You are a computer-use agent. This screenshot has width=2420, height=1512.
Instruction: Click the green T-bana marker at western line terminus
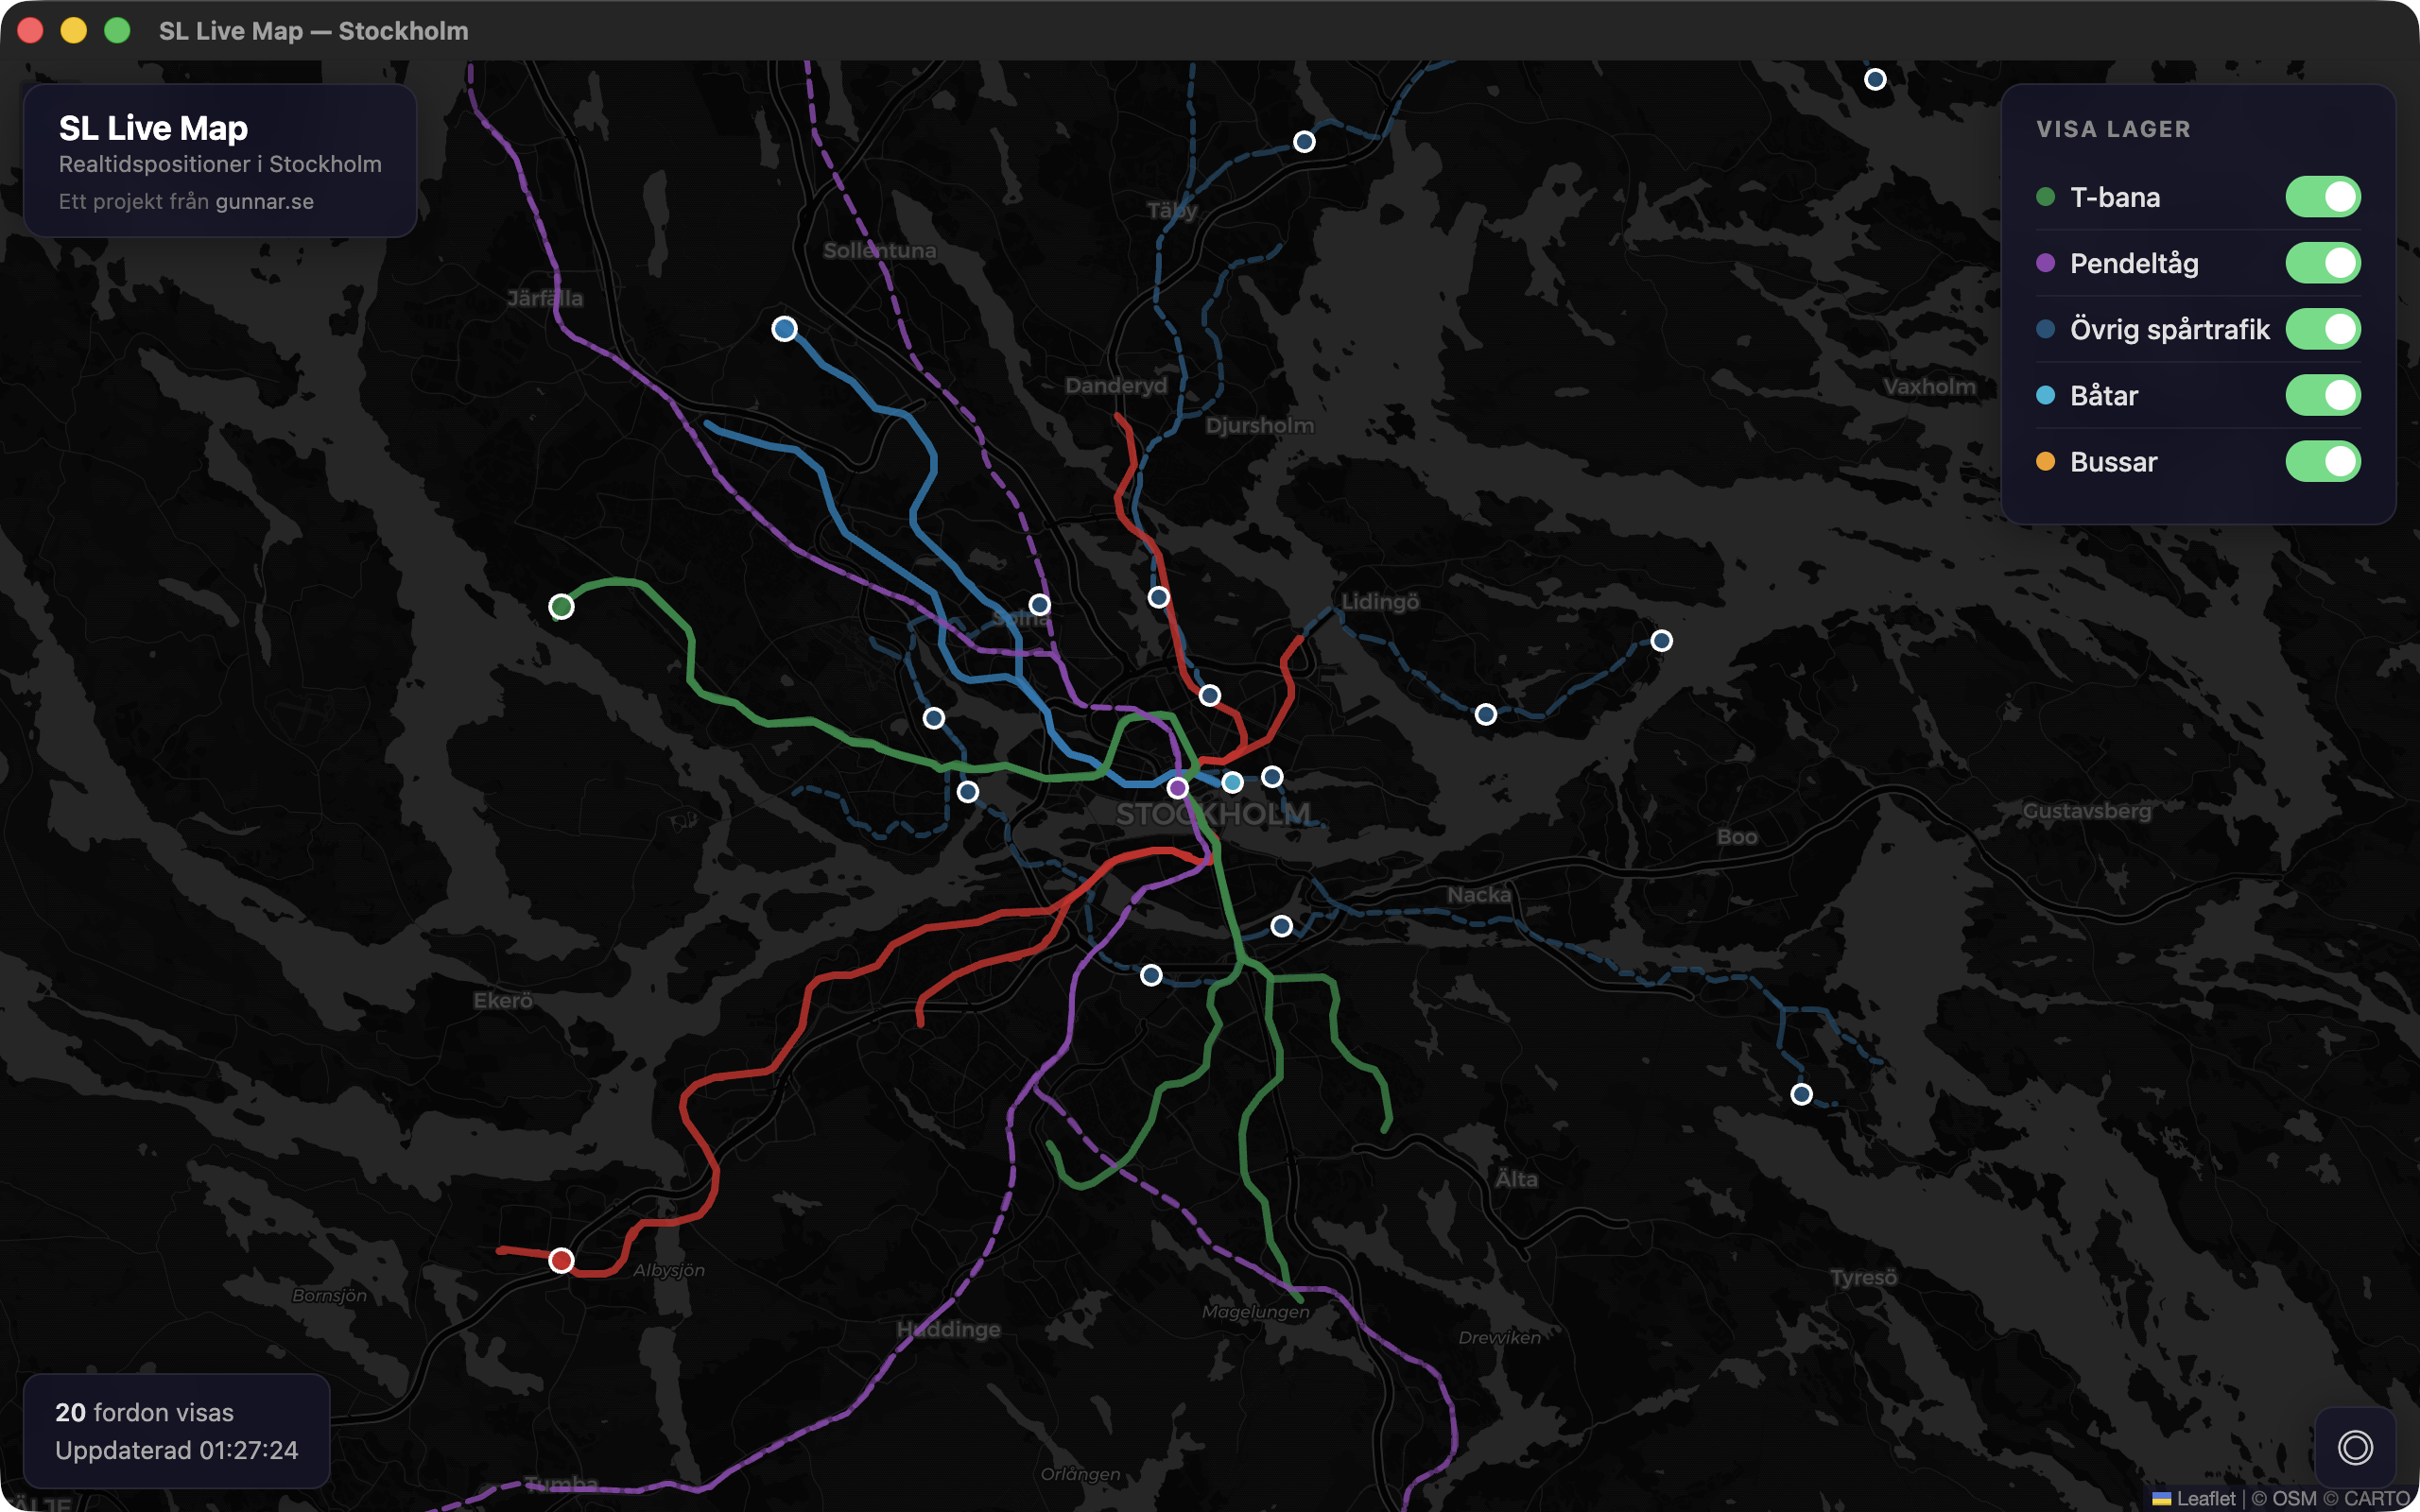(562, 606)
